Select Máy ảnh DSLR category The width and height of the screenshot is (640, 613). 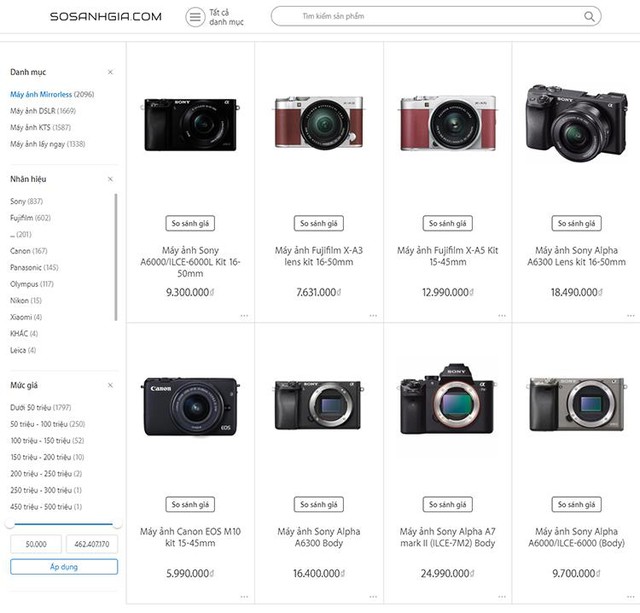(x=43, y=111)
